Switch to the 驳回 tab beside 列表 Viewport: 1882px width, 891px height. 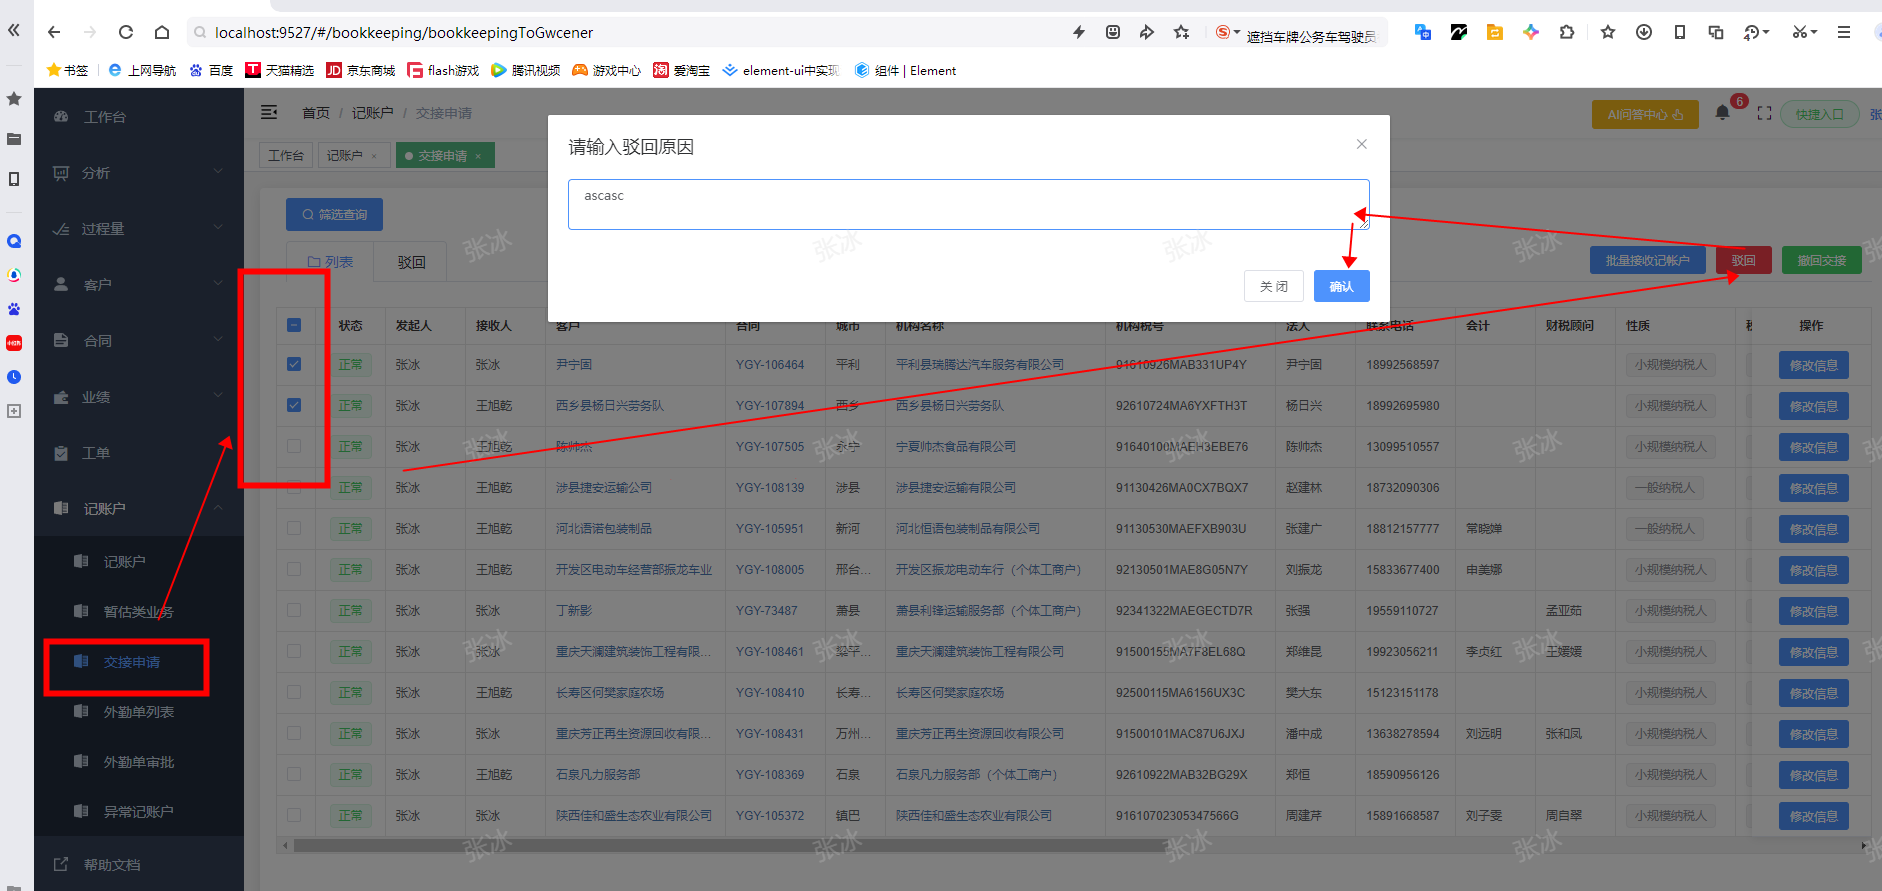pos(411,262)
